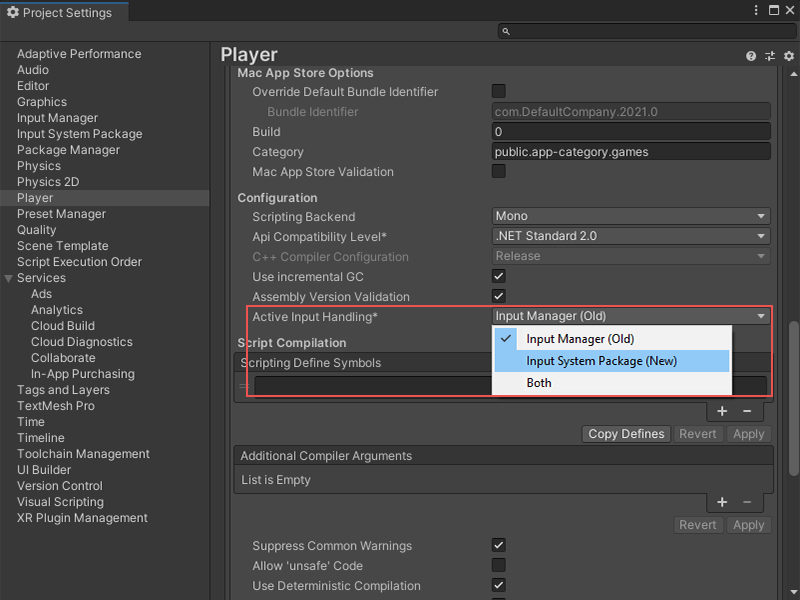The image size is (800, 600).
Task: Collapse the Services tree section
Action: coord(9,278)
